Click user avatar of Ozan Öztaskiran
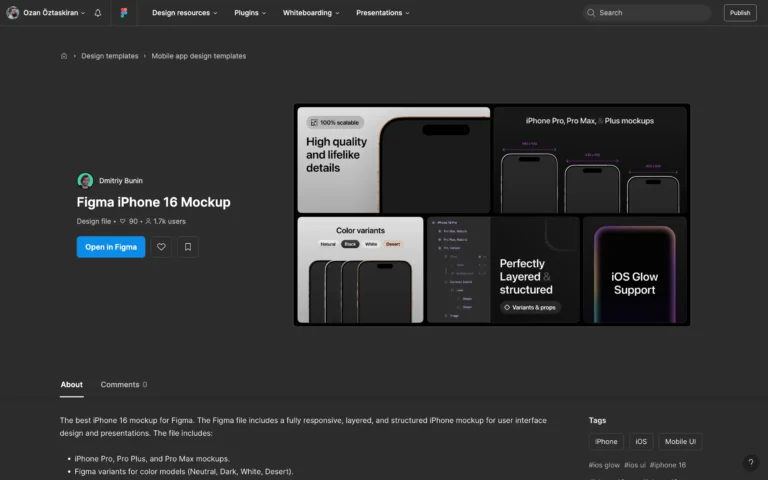The width and height of the screenshot is (768, 480). click(13, 13)
